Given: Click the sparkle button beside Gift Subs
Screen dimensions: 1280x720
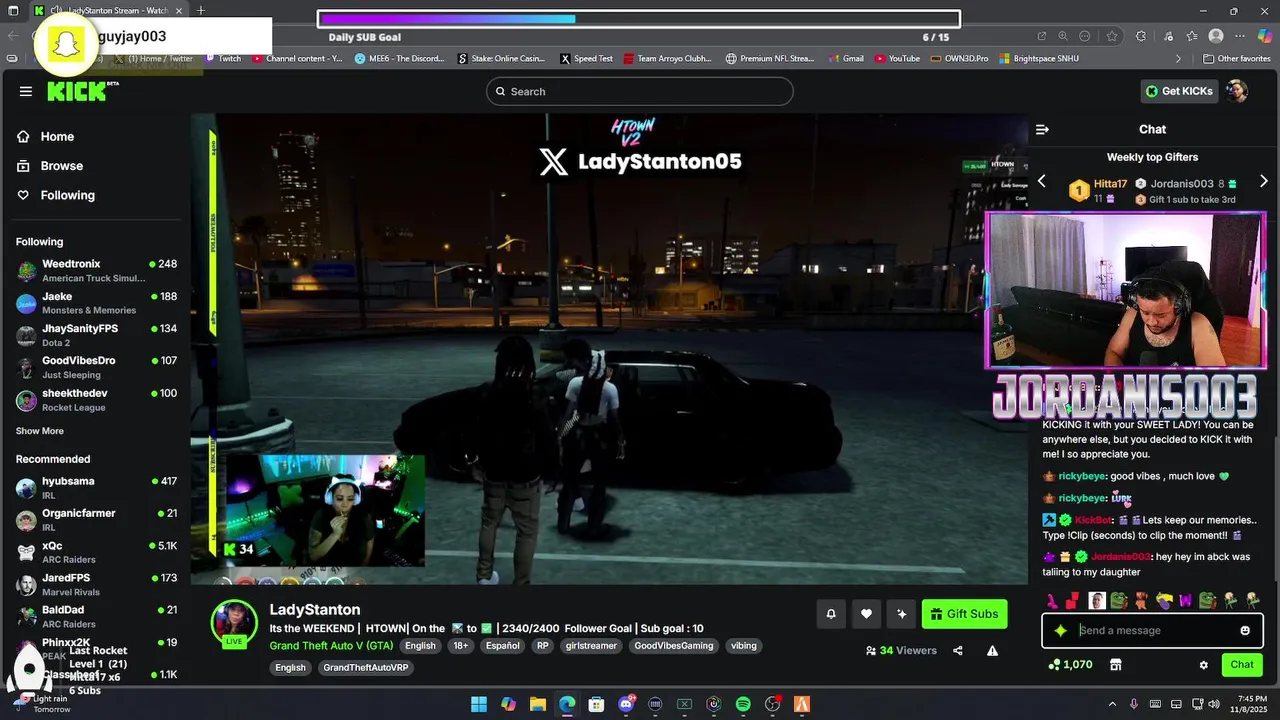Looking at the screenshot, I should (901, 614).
